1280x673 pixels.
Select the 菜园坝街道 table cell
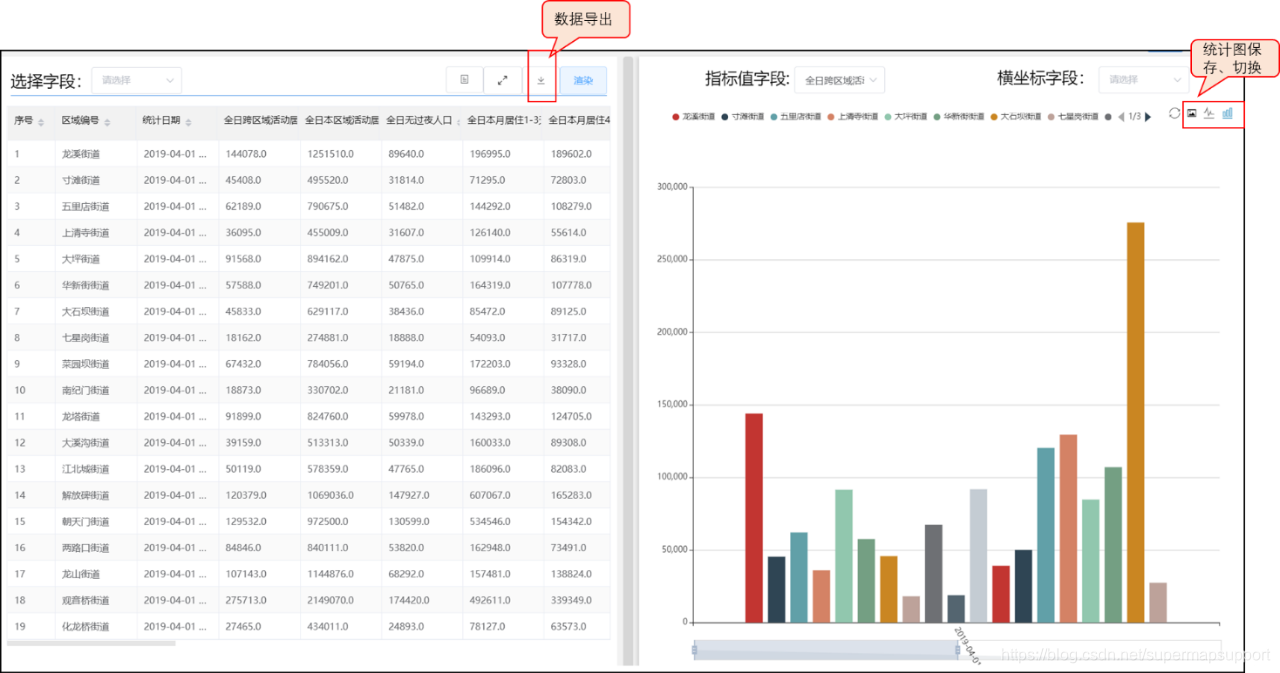97,364
